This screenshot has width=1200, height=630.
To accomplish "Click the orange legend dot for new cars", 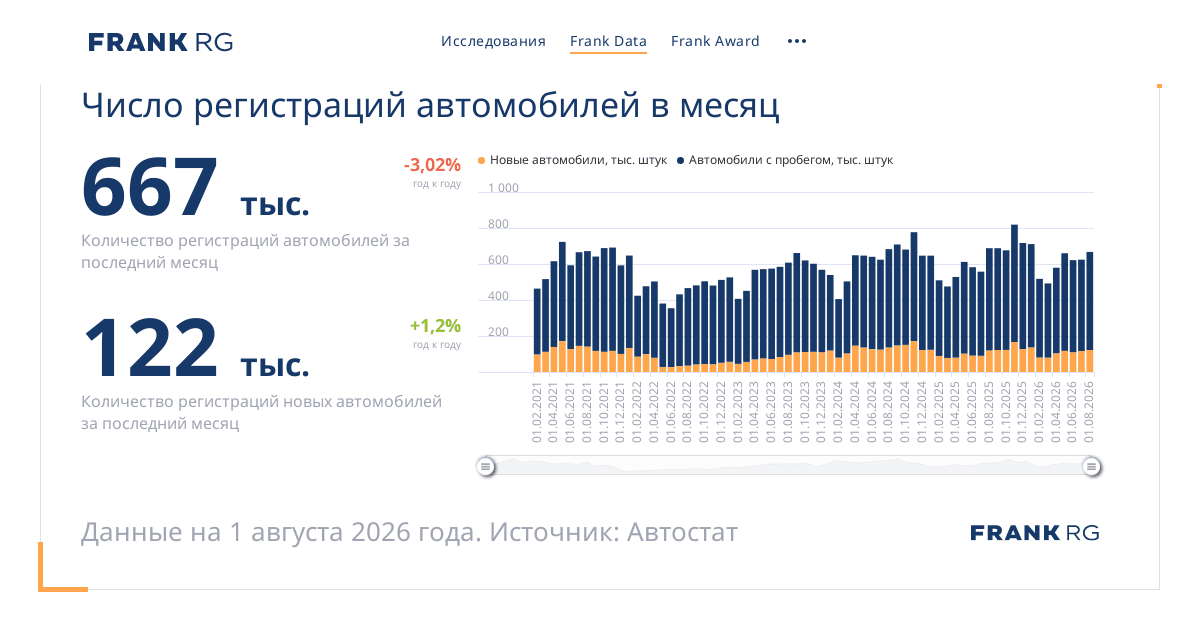I will point(482,160).
